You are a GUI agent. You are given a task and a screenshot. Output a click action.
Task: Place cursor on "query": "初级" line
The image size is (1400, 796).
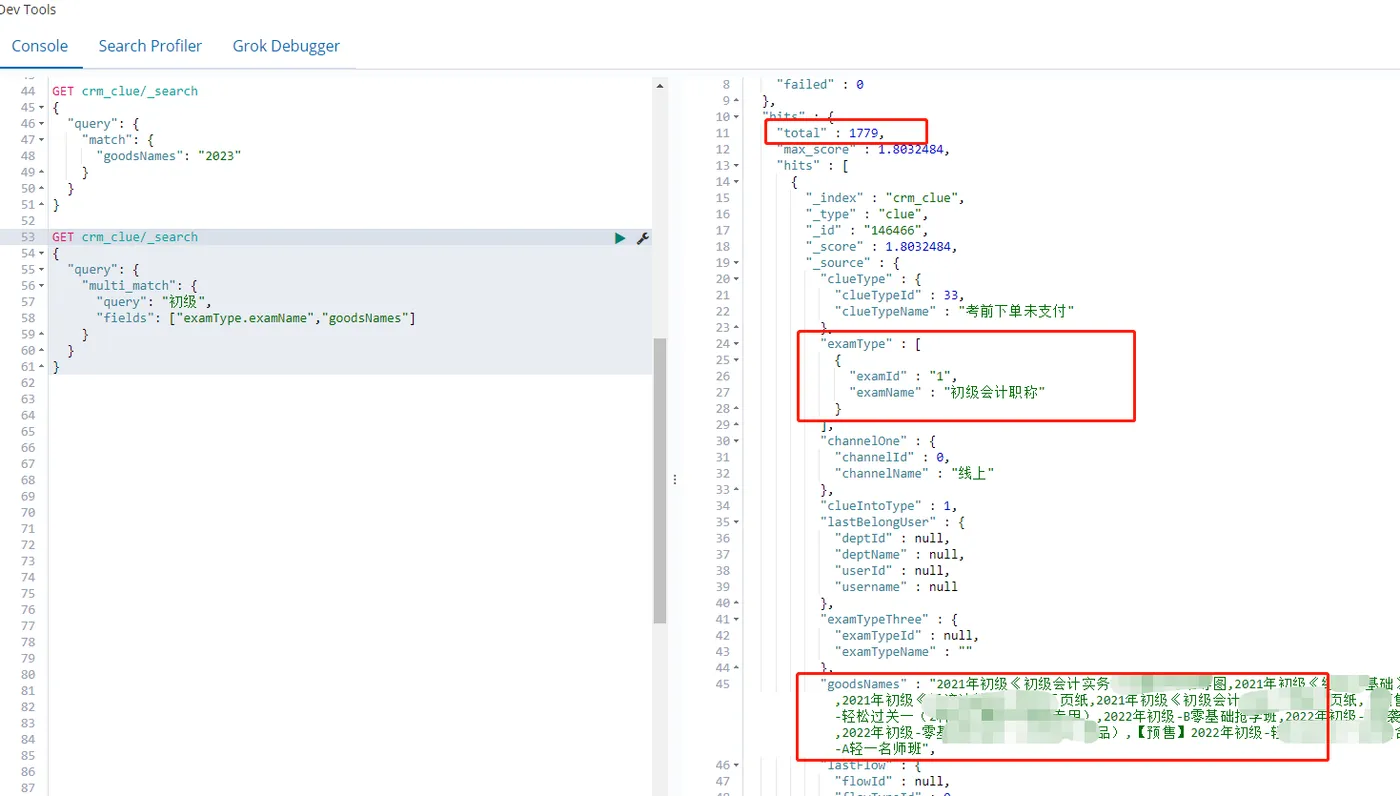(154, 302)
